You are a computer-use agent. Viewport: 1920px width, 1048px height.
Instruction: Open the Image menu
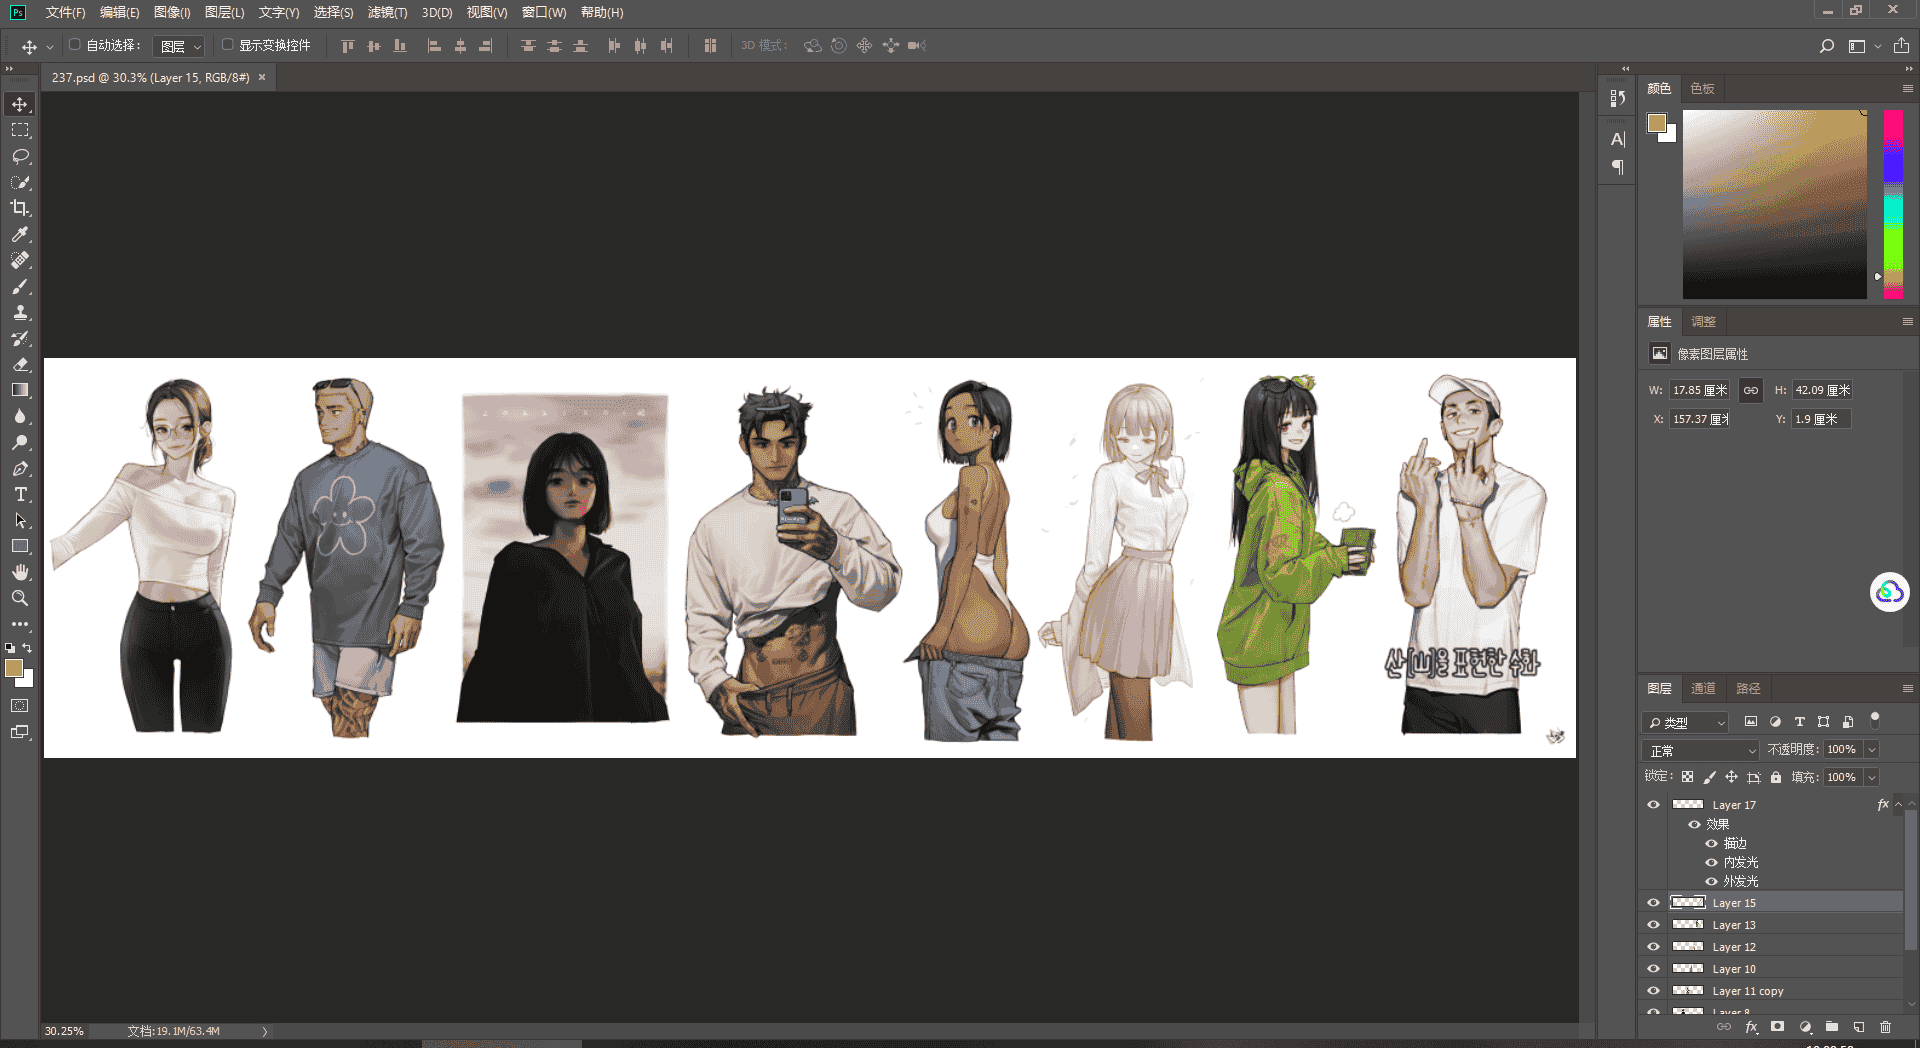(x=172, y=12)
